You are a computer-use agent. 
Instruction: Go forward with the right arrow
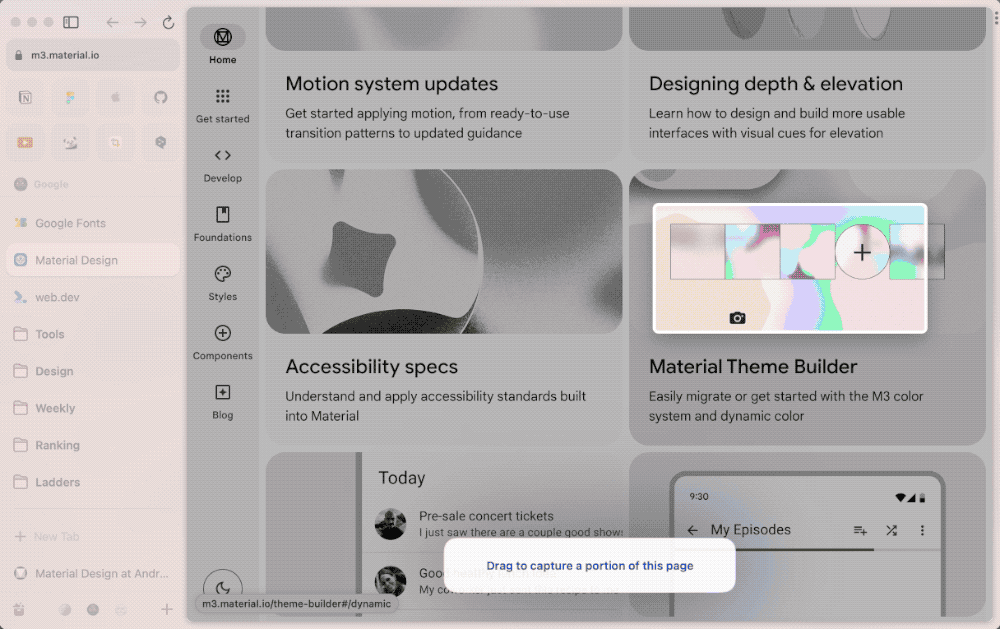pyautogui.click(x=140, y=22)
